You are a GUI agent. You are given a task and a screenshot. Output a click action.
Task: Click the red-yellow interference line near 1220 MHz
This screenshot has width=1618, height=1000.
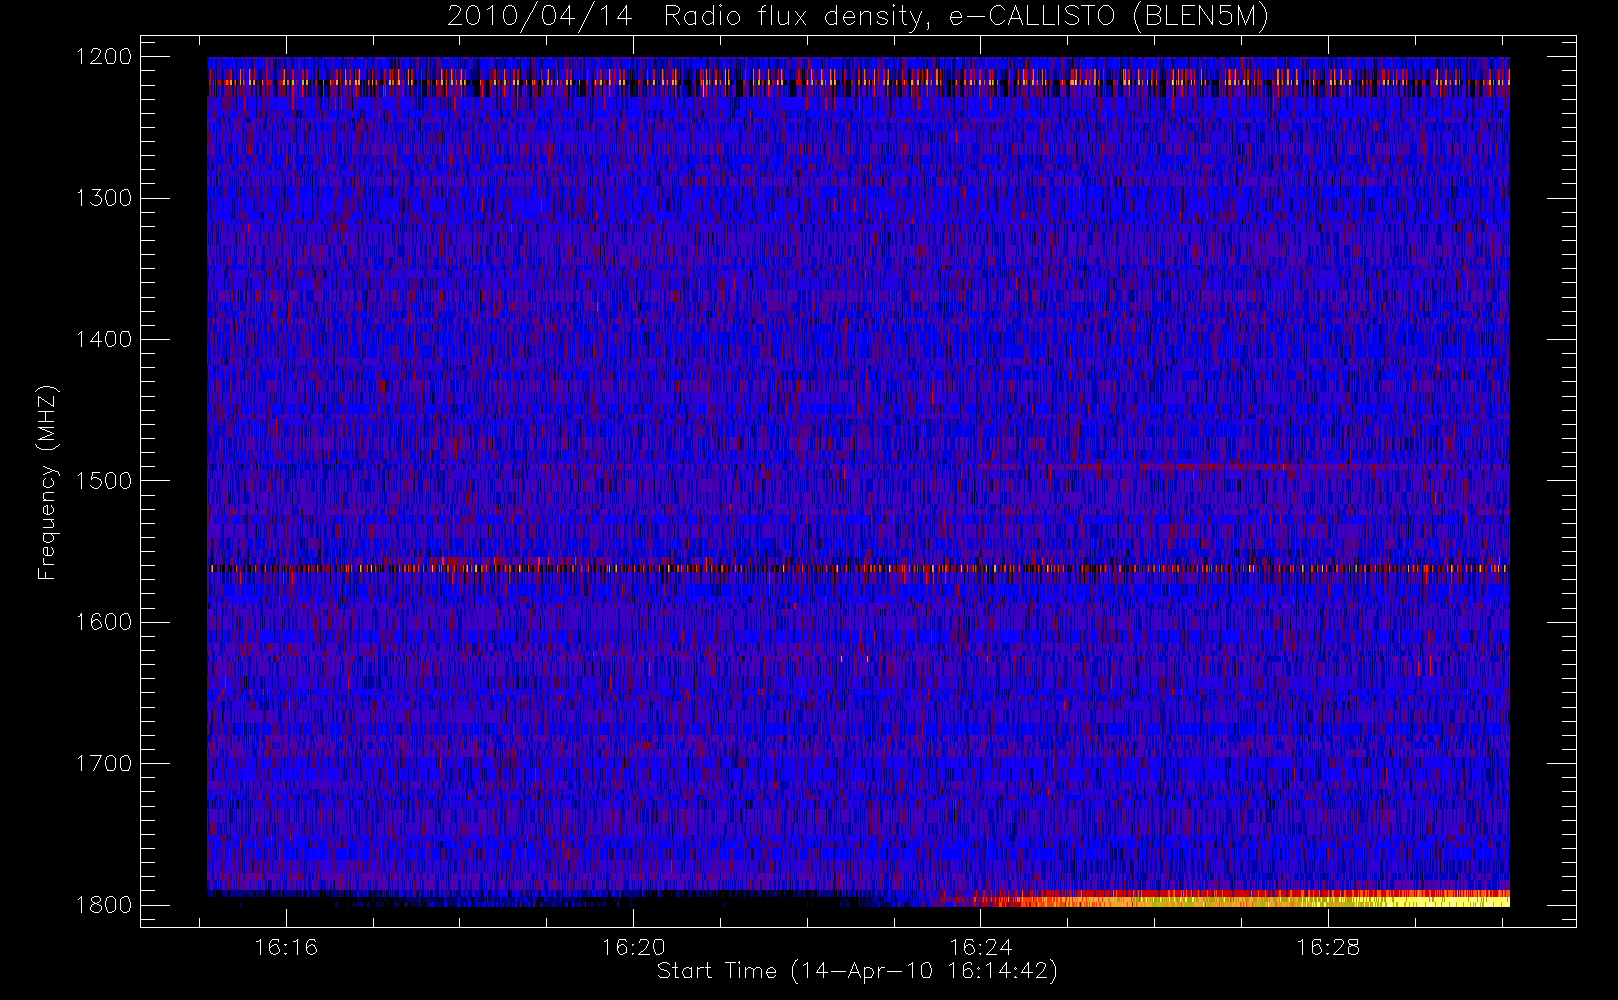(858, 82)
